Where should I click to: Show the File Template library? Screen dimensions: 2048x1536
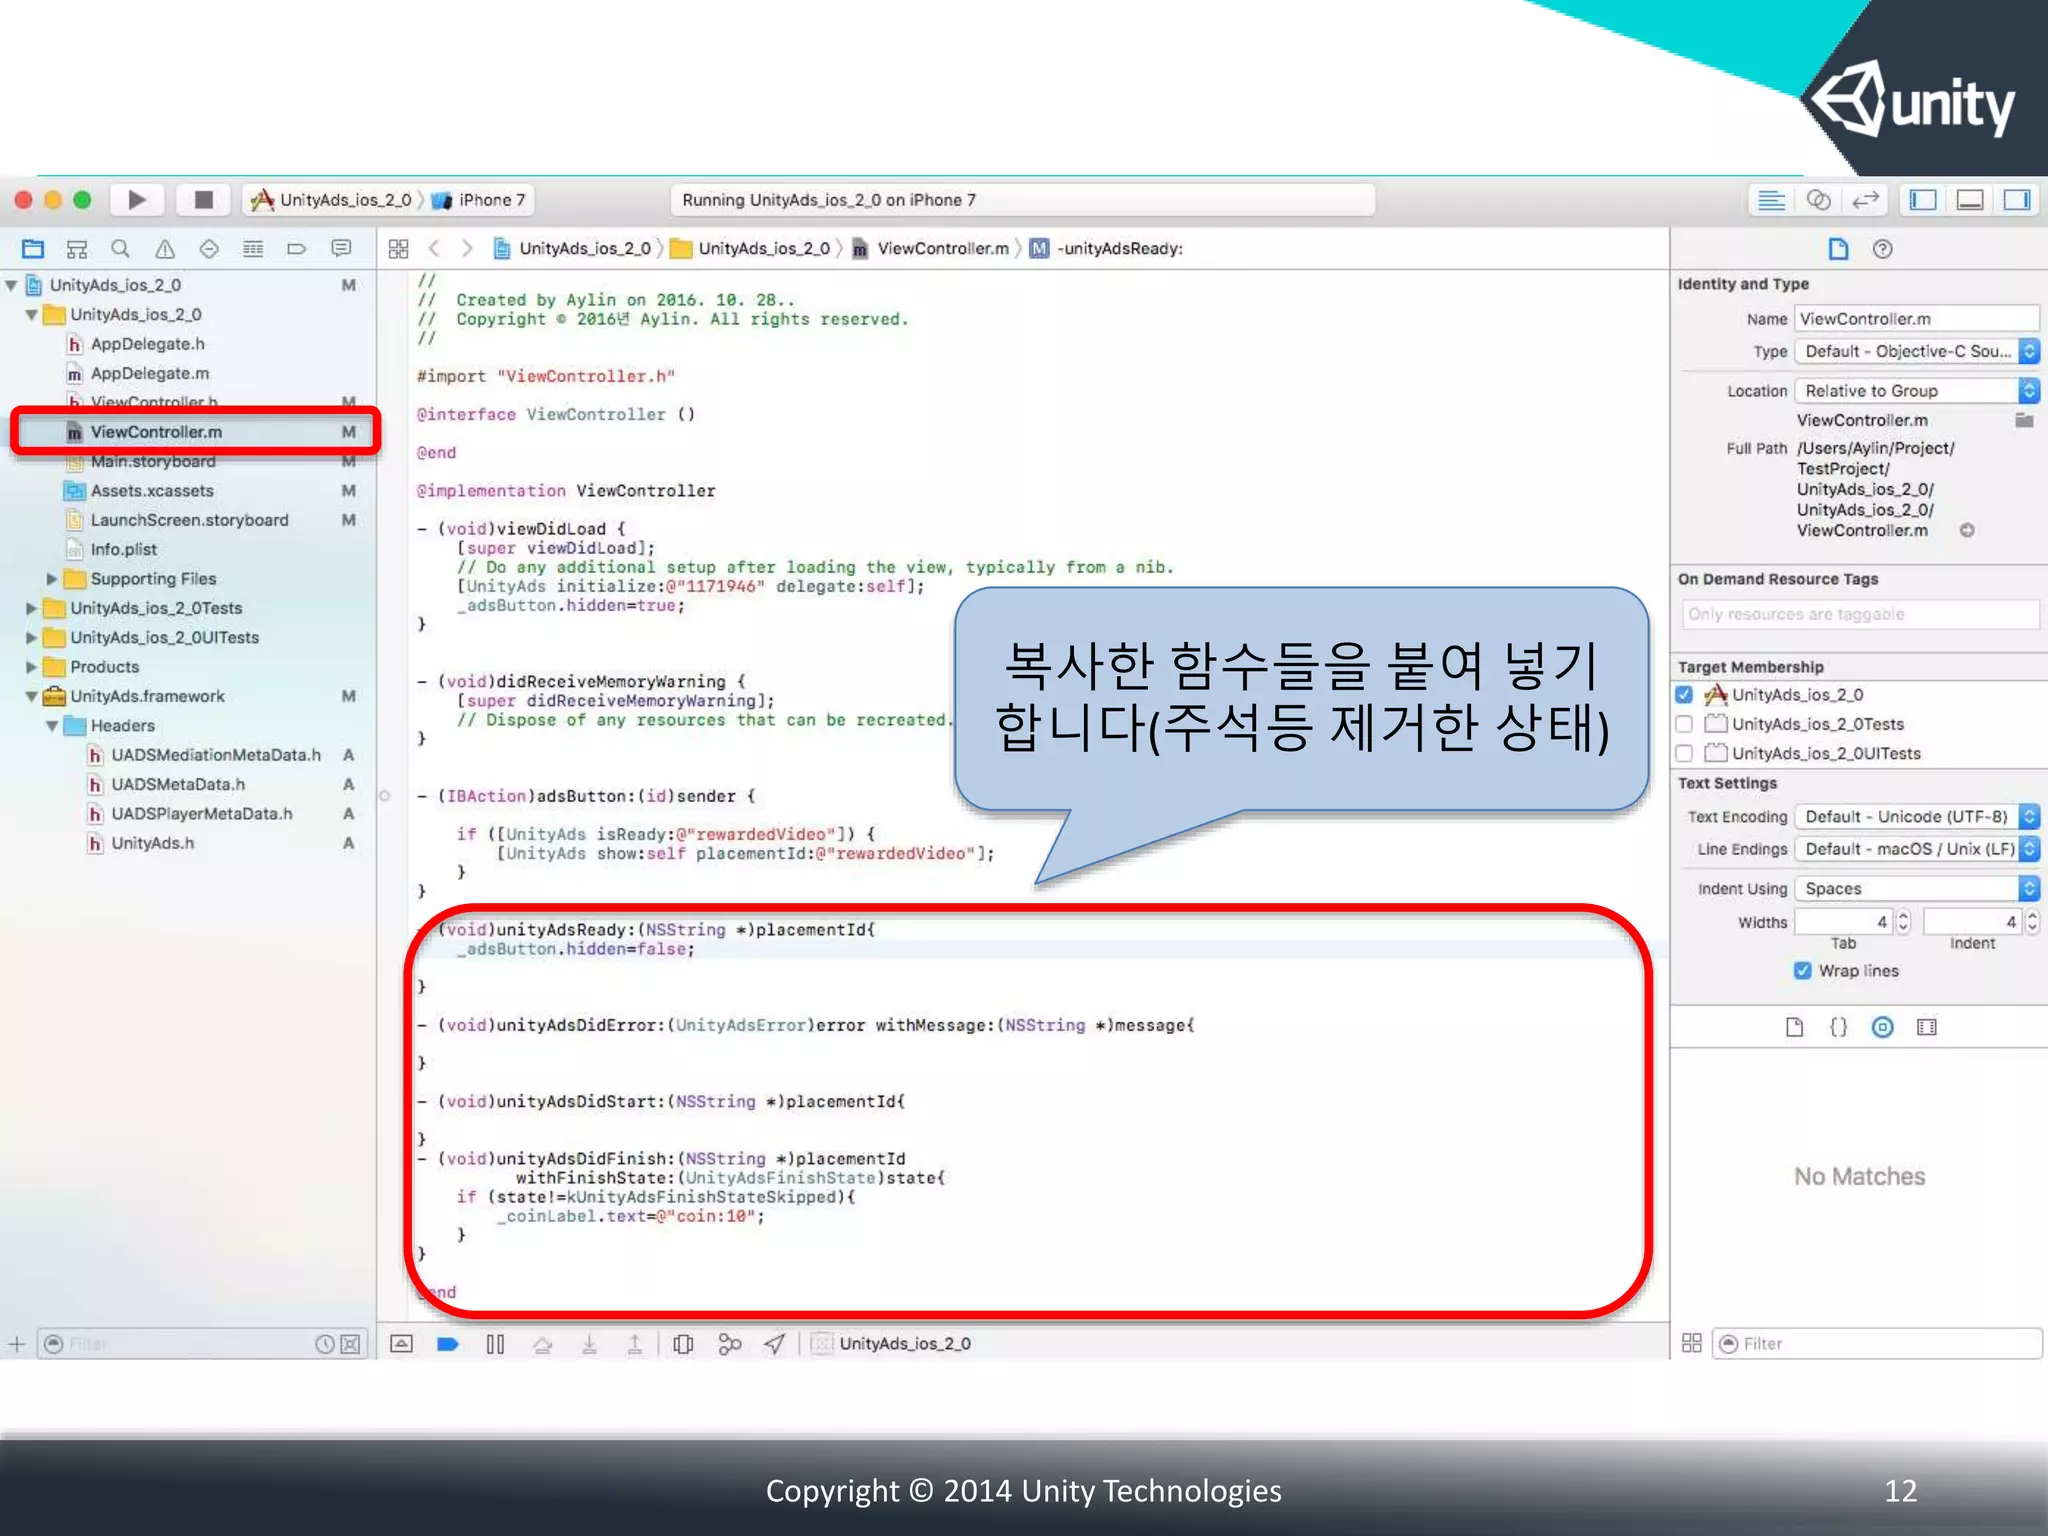click(x=1794, y=1027)
